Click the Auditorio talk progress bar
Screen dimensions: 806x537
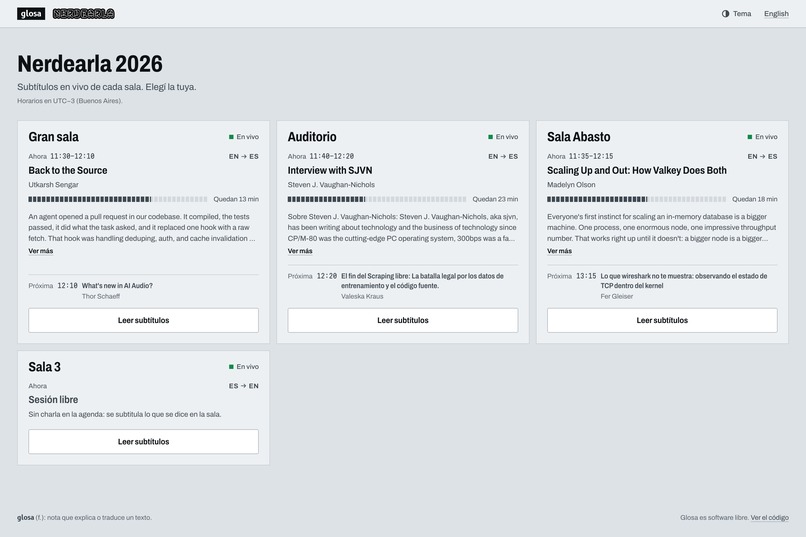point(377,199)
